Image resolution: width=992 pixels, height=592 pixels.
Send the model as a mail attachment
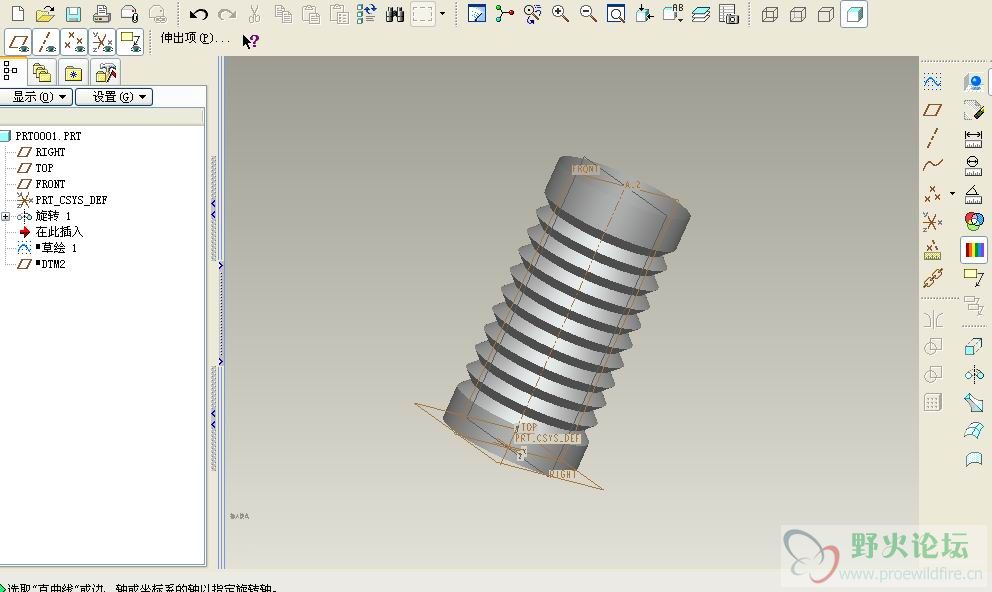[x=129, y=14]
